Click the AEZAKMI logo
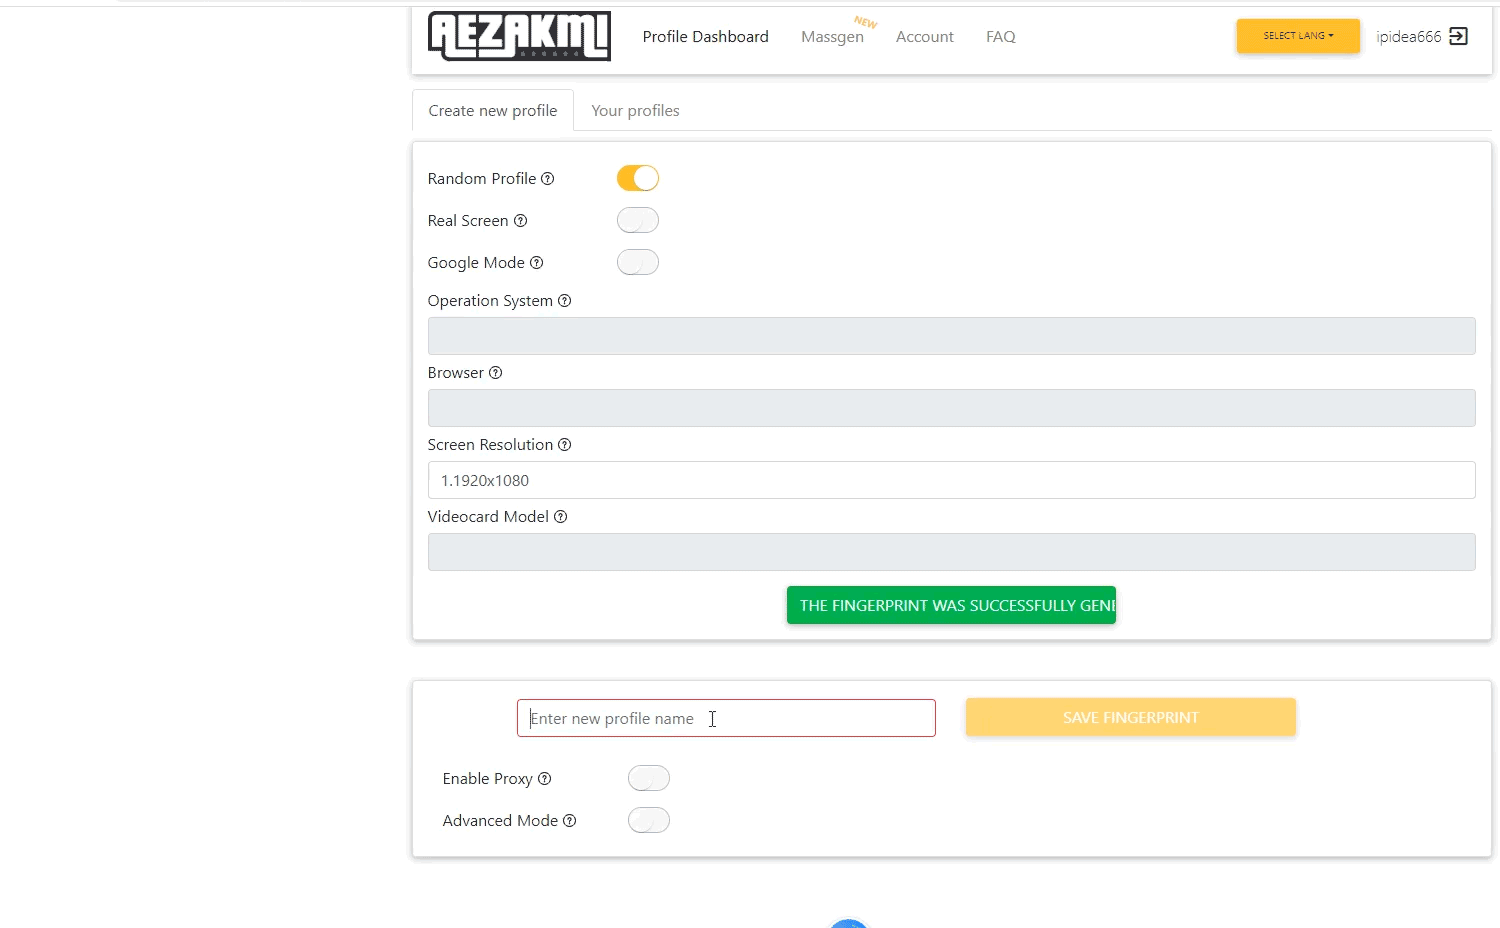Viewport: 1500px width, 928px height. (519, 36)
